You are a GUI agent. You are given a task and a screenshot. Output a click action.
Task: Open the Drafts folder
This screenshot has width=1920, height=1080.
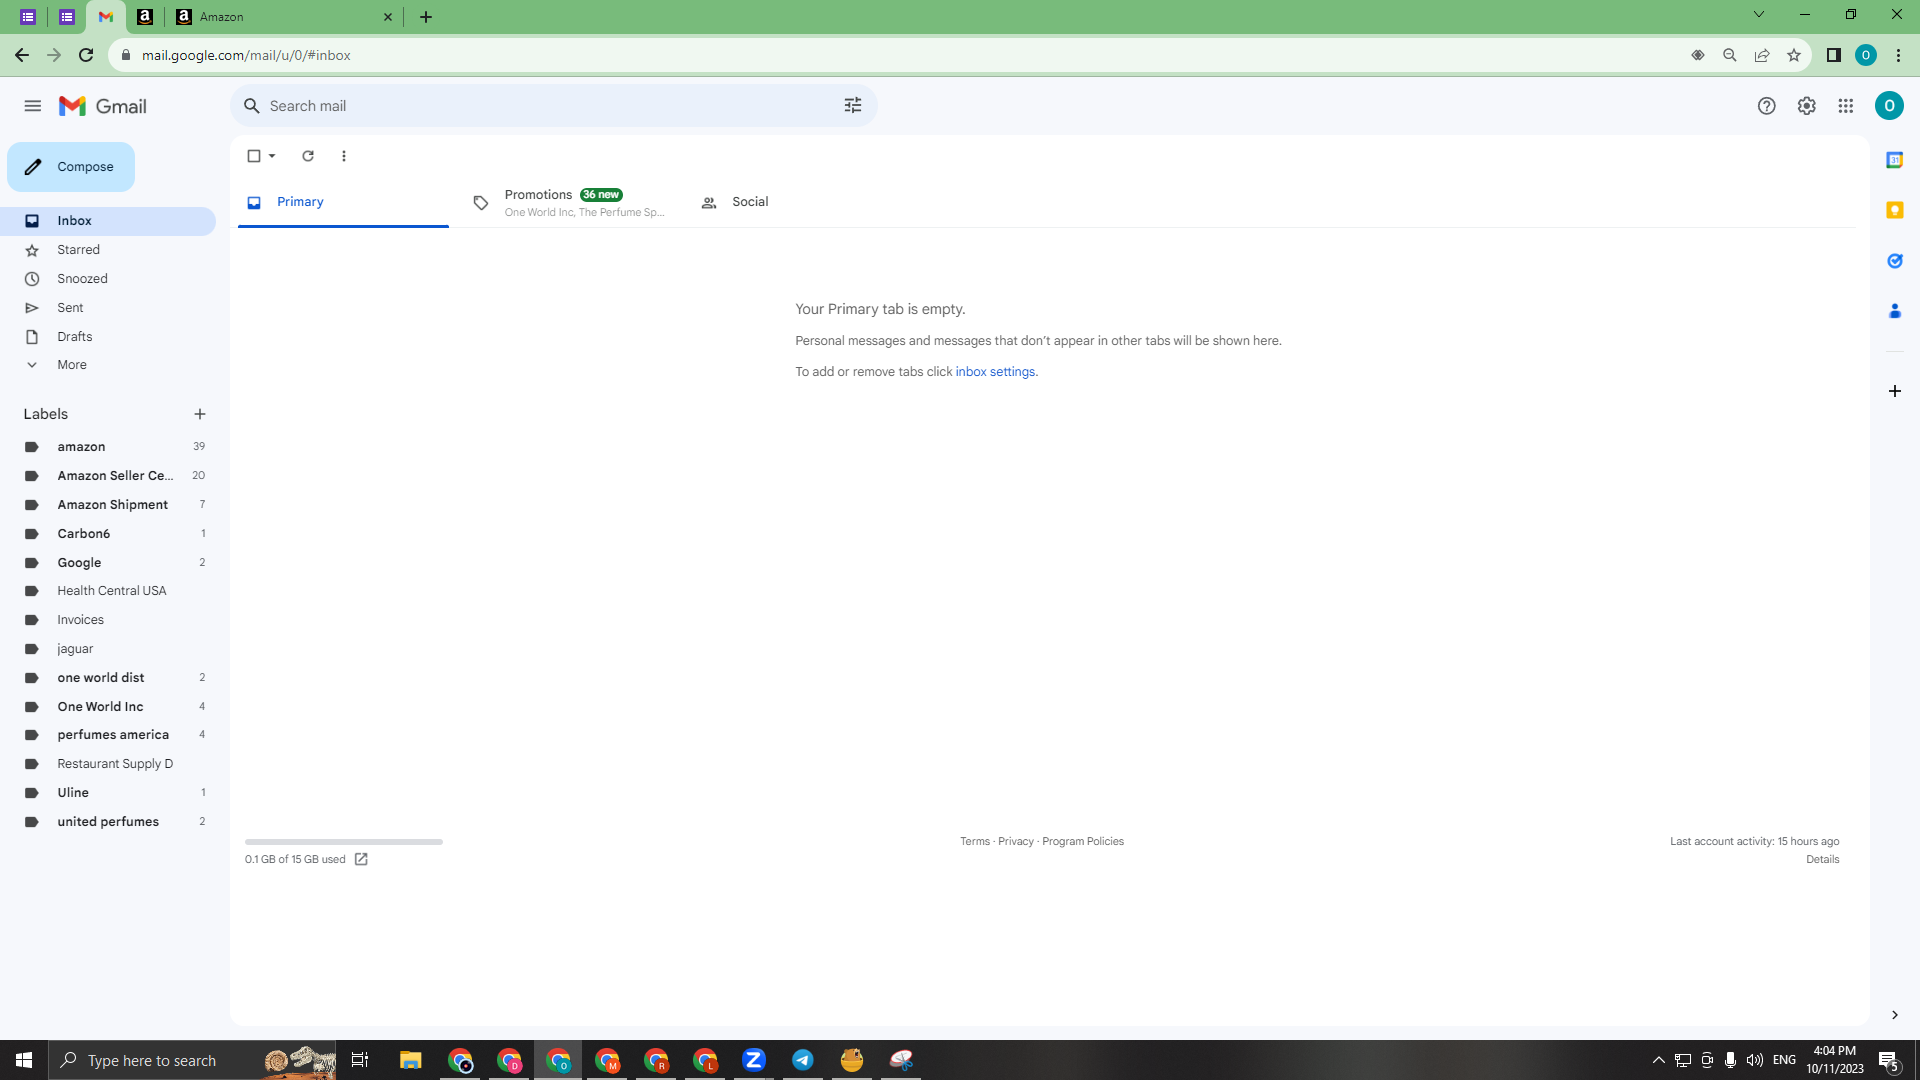(x=75, y=337)
